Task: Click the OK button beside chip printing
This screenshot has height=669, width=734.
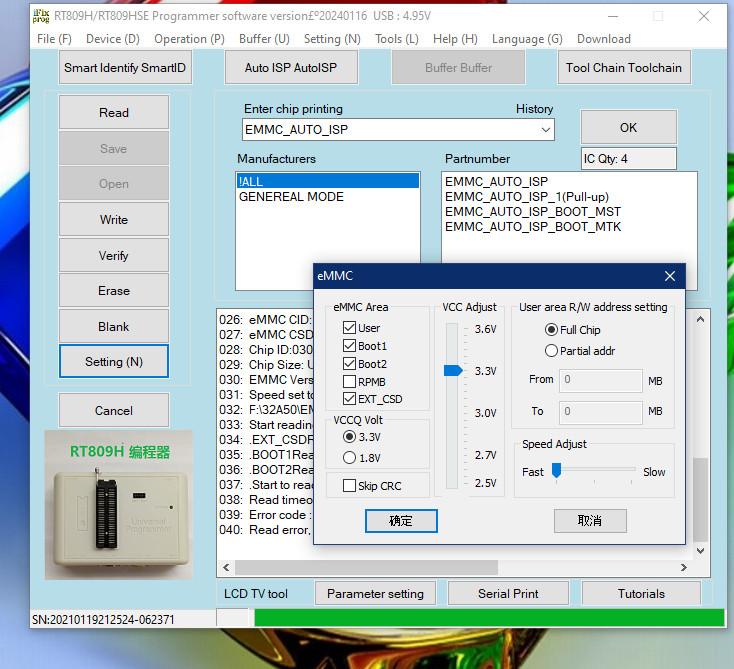Action: (x=628, y=127)
